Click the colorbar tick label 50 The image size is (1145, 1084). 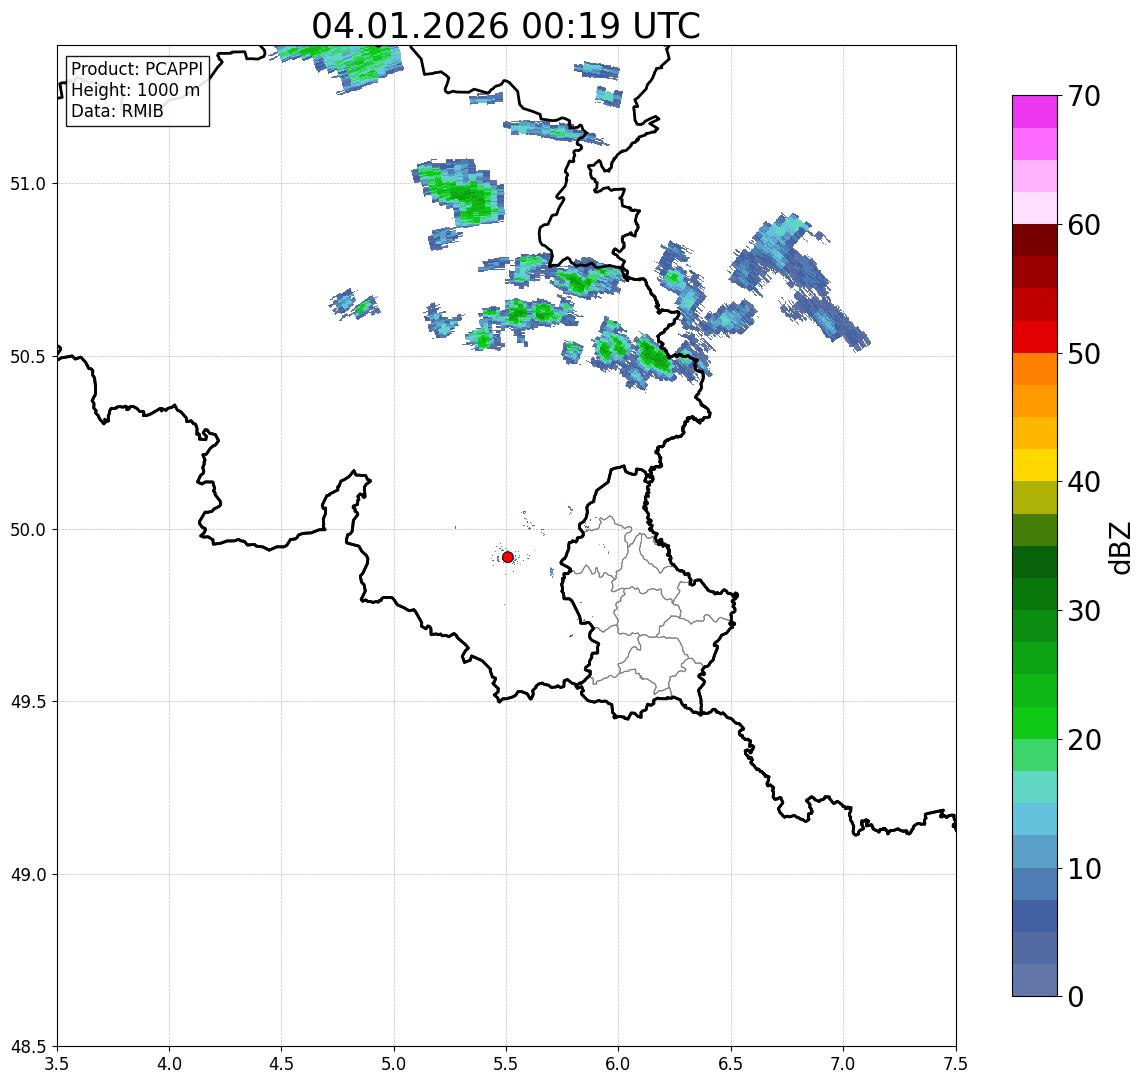[x=1084, y=354]
